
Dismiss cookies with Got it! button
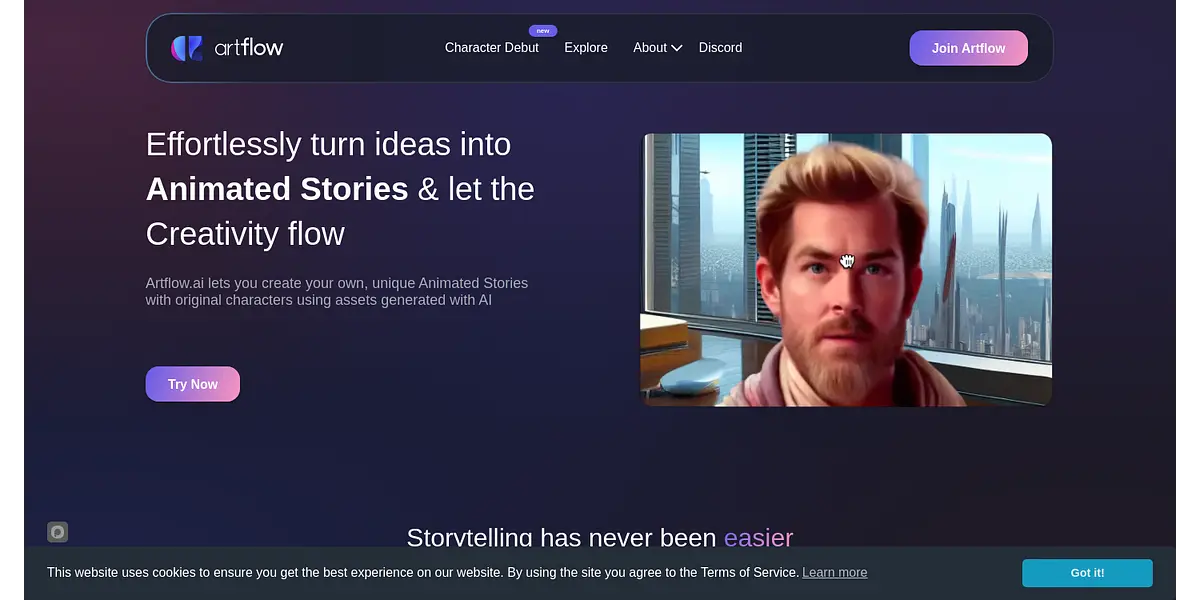tap(1087, 573)
